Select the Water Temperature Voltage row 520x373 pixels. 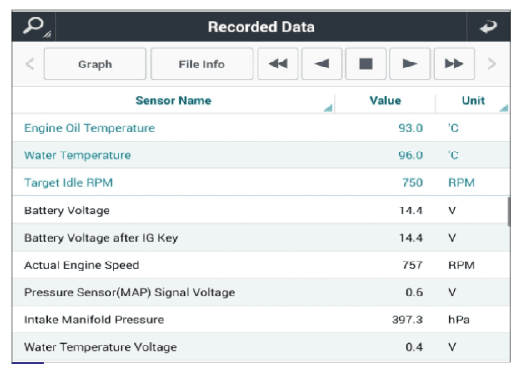tap(261, 347)
